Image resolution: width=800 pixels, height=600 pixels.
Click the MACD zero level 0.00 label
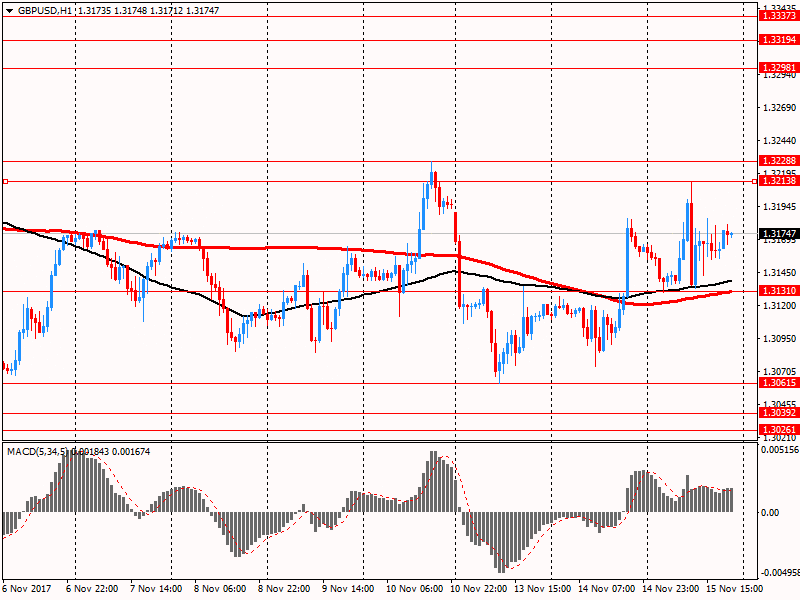point(770,513)
